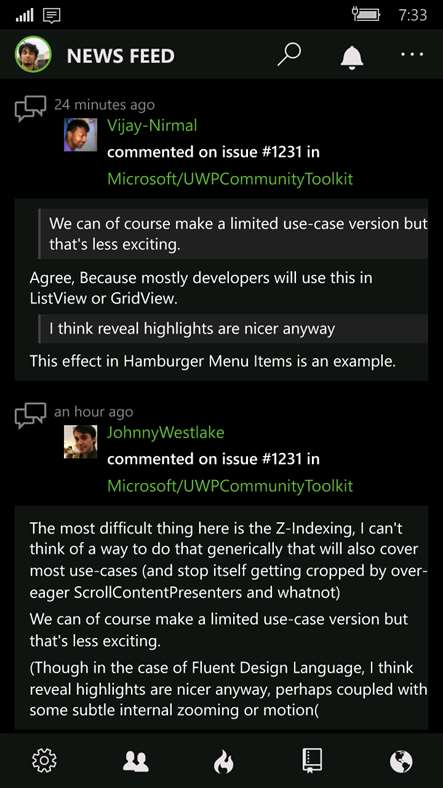Open the three-dots more options menu
Image resolution: width=443 pixels, height=788 pixels.
(x=412, y=54)
